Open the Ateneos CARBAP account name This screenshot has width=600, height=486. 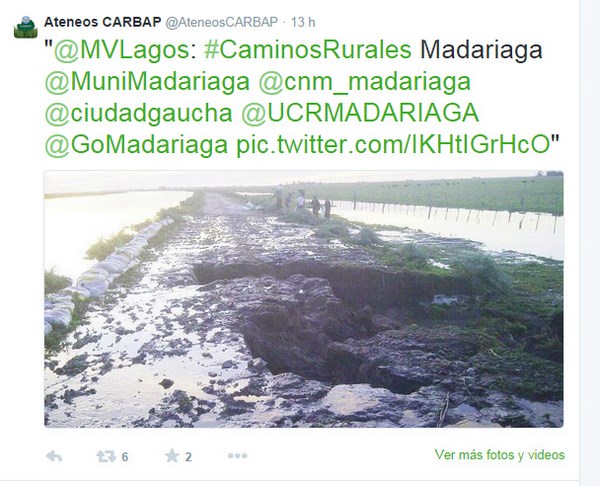[103, 22]
